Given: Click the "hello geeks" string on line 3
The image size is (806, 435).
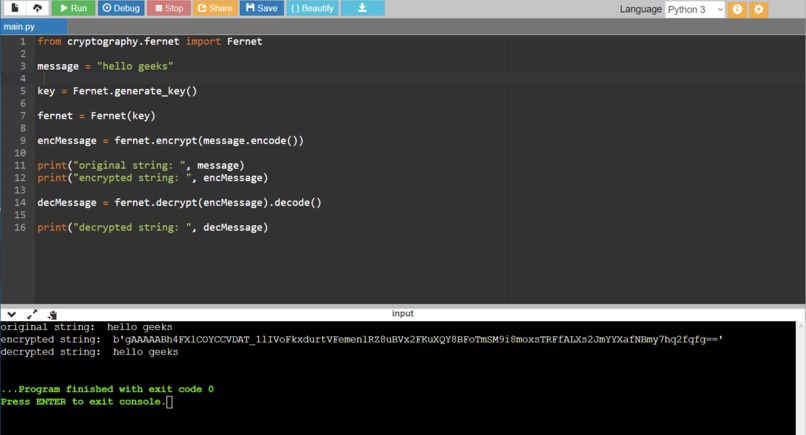Looking at the screenshot, I should [135, 66].
